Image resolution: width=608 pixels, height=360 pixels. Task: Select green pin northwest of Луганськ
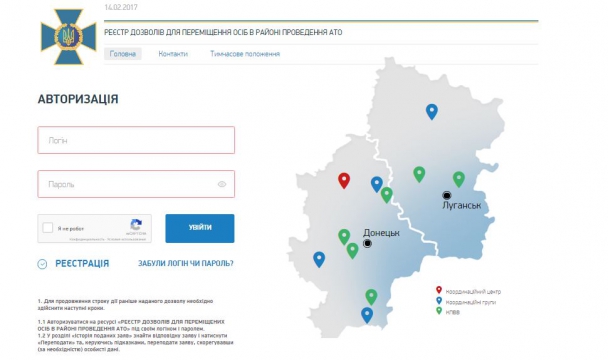tap(419, 174)
